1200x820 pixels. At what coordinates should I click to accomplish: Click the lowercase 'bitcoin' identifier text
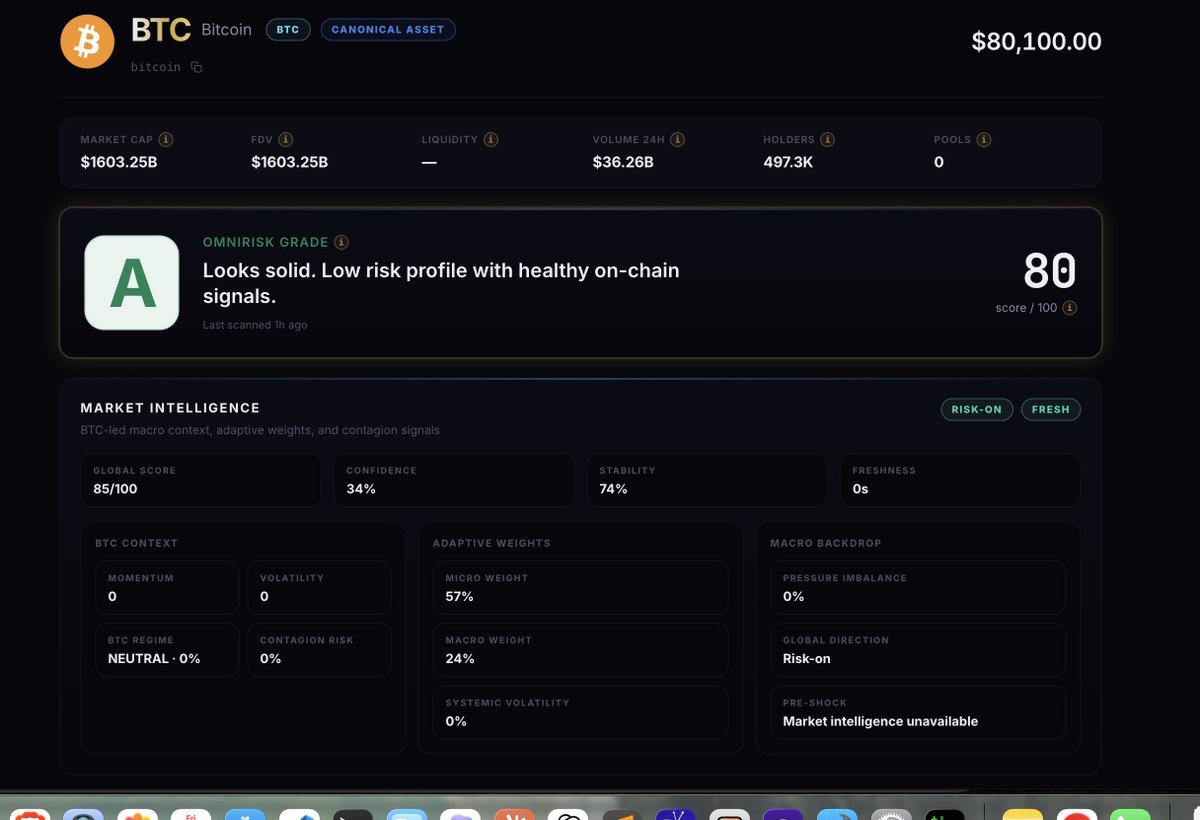click(156, 67)
